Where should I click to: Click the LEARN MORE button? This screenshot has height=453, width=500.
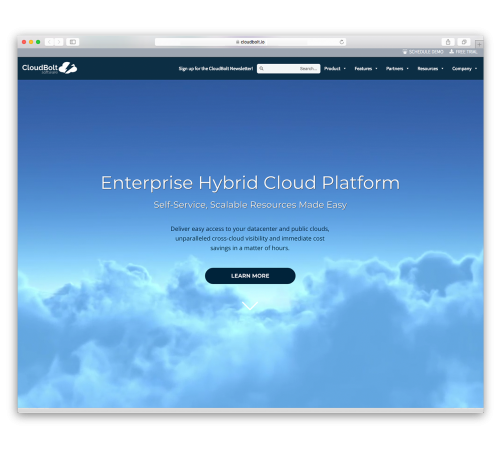click(250, 276)
